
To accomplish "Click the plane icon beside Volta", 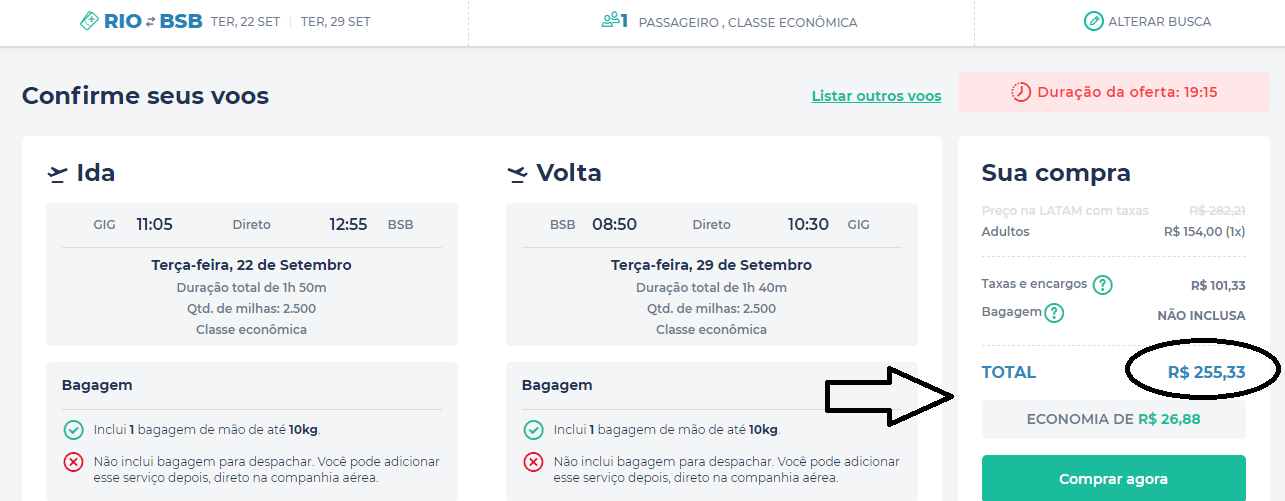I will click(517, 174).
